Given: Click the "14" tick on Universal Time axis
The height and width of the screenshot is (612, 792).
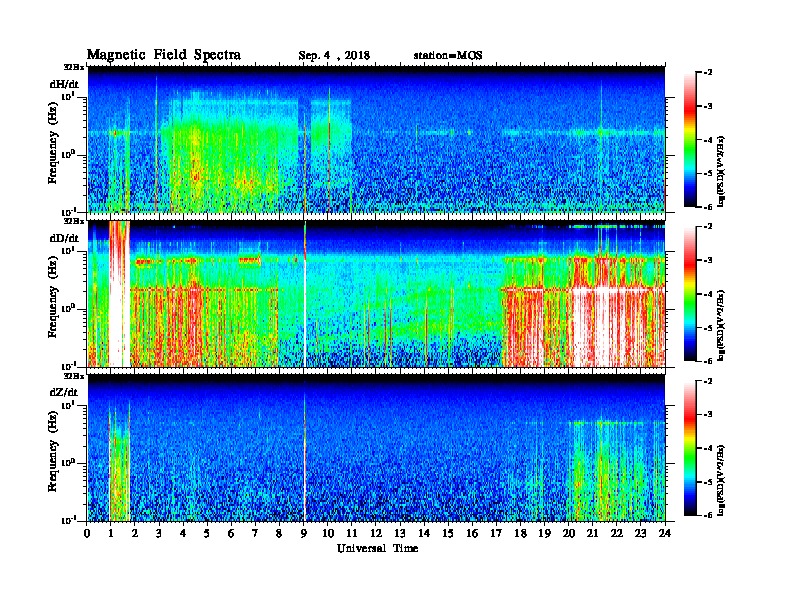Looking at the screenshot, I should pos(424,534).
